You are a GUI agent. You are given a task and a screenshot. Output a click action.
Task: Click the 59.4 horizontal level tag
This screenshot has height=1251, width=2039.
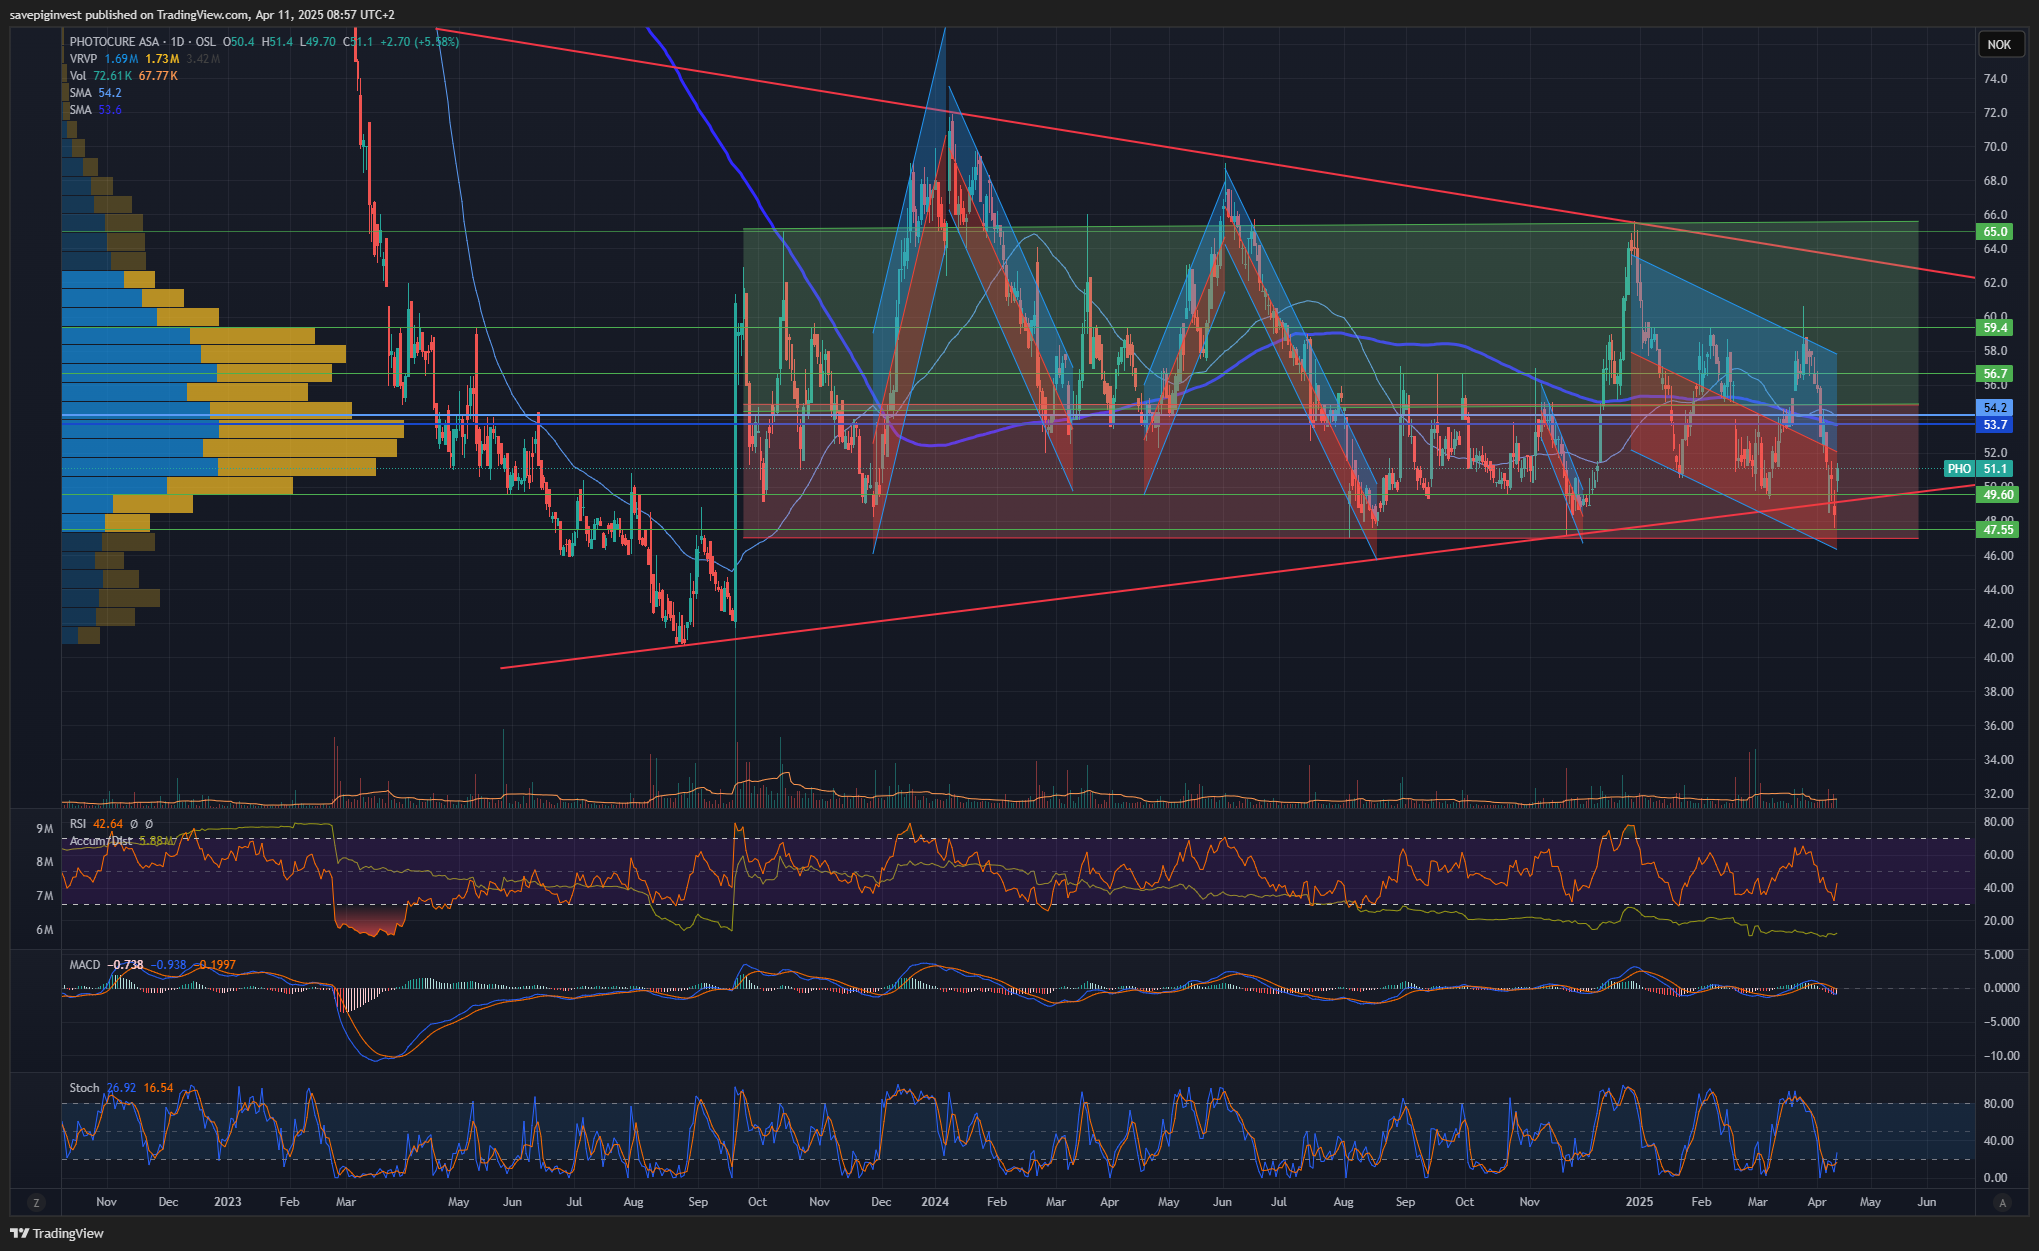(1995, 328)
